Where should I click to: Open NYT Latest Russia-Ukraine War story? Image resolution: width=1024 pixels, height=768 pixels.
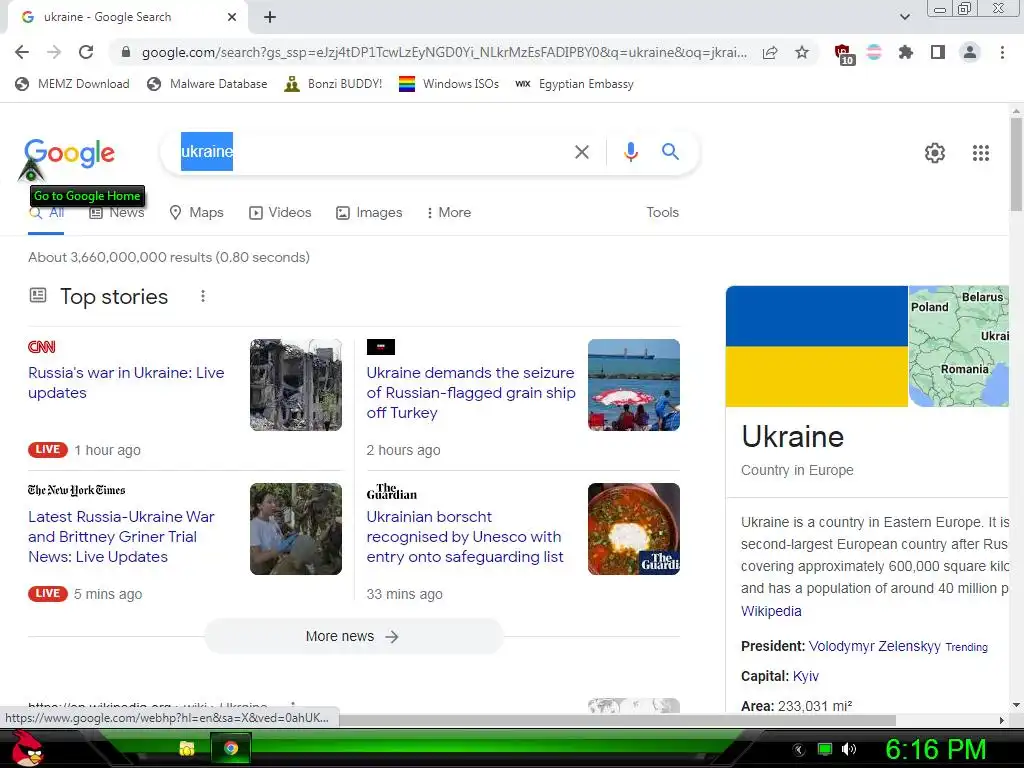(121, 537)
